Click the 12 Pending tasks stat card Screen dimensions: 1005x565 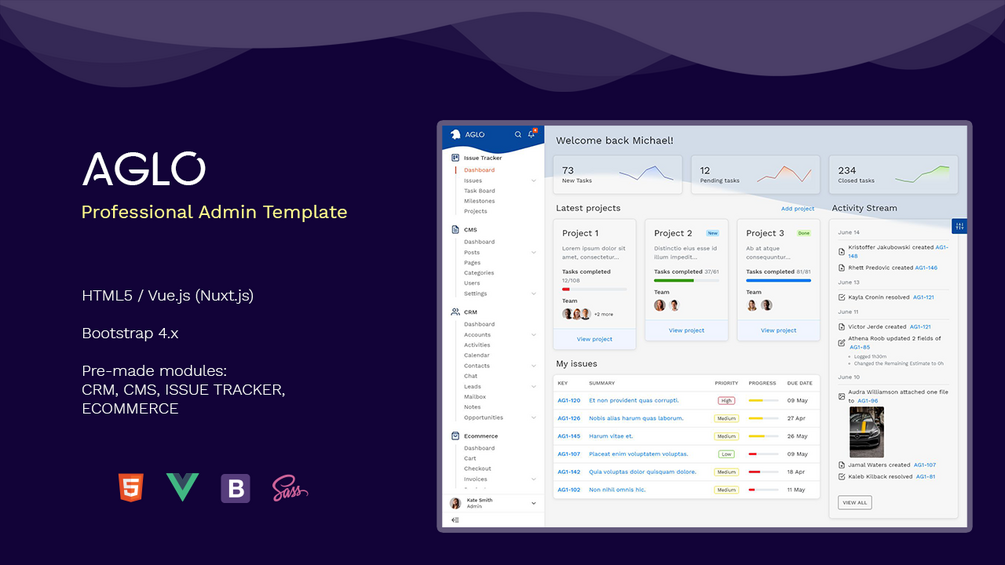(756, 174)
